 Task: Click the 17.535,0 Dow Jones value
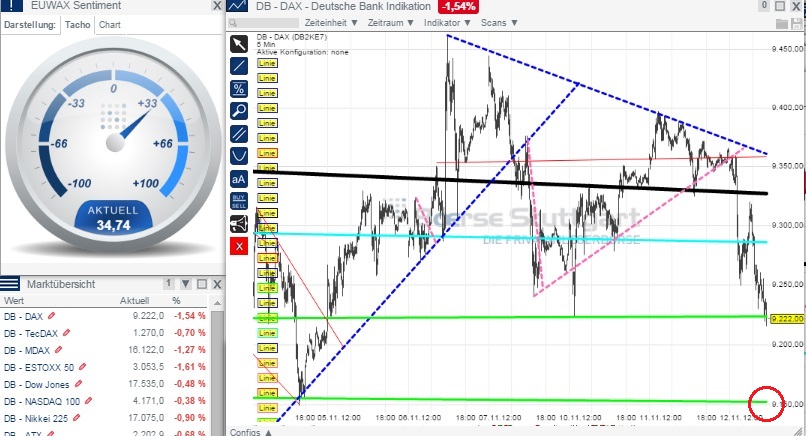coord(146,384)
